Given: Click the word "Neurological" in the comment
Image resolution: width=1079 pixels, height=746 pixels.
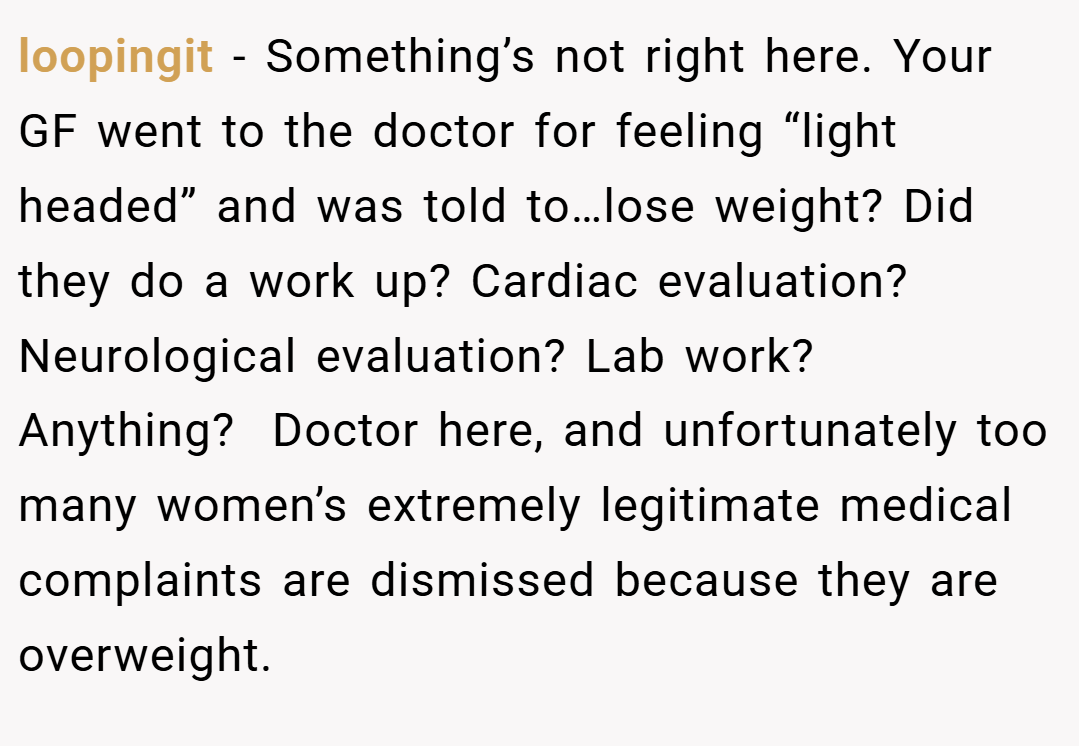Looking at the screenshot, I should pyautogui.click(x=157, y=357).
